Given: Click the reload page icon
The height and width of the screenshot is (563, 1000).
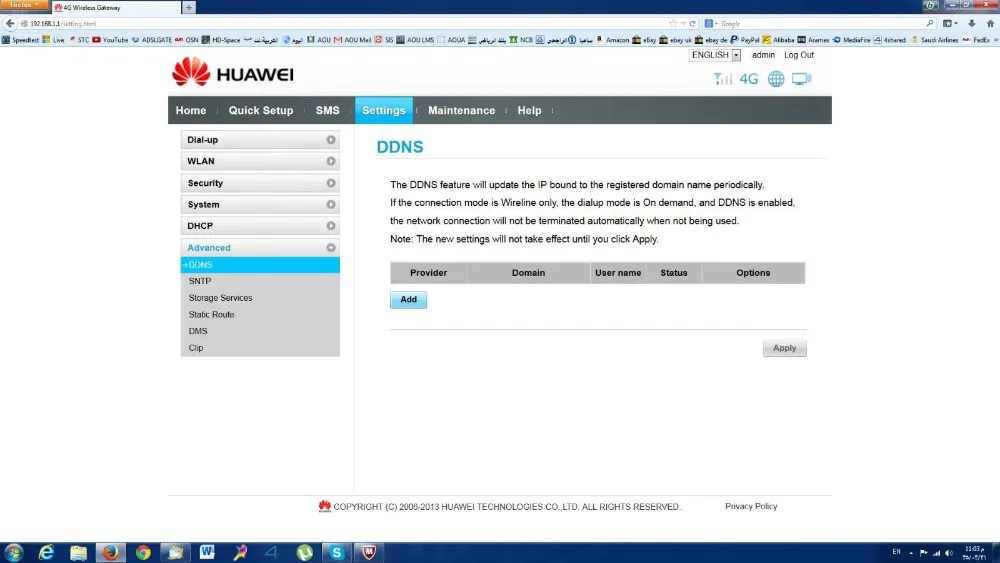Looking at the screenshot, I should [x=692, y=24].
